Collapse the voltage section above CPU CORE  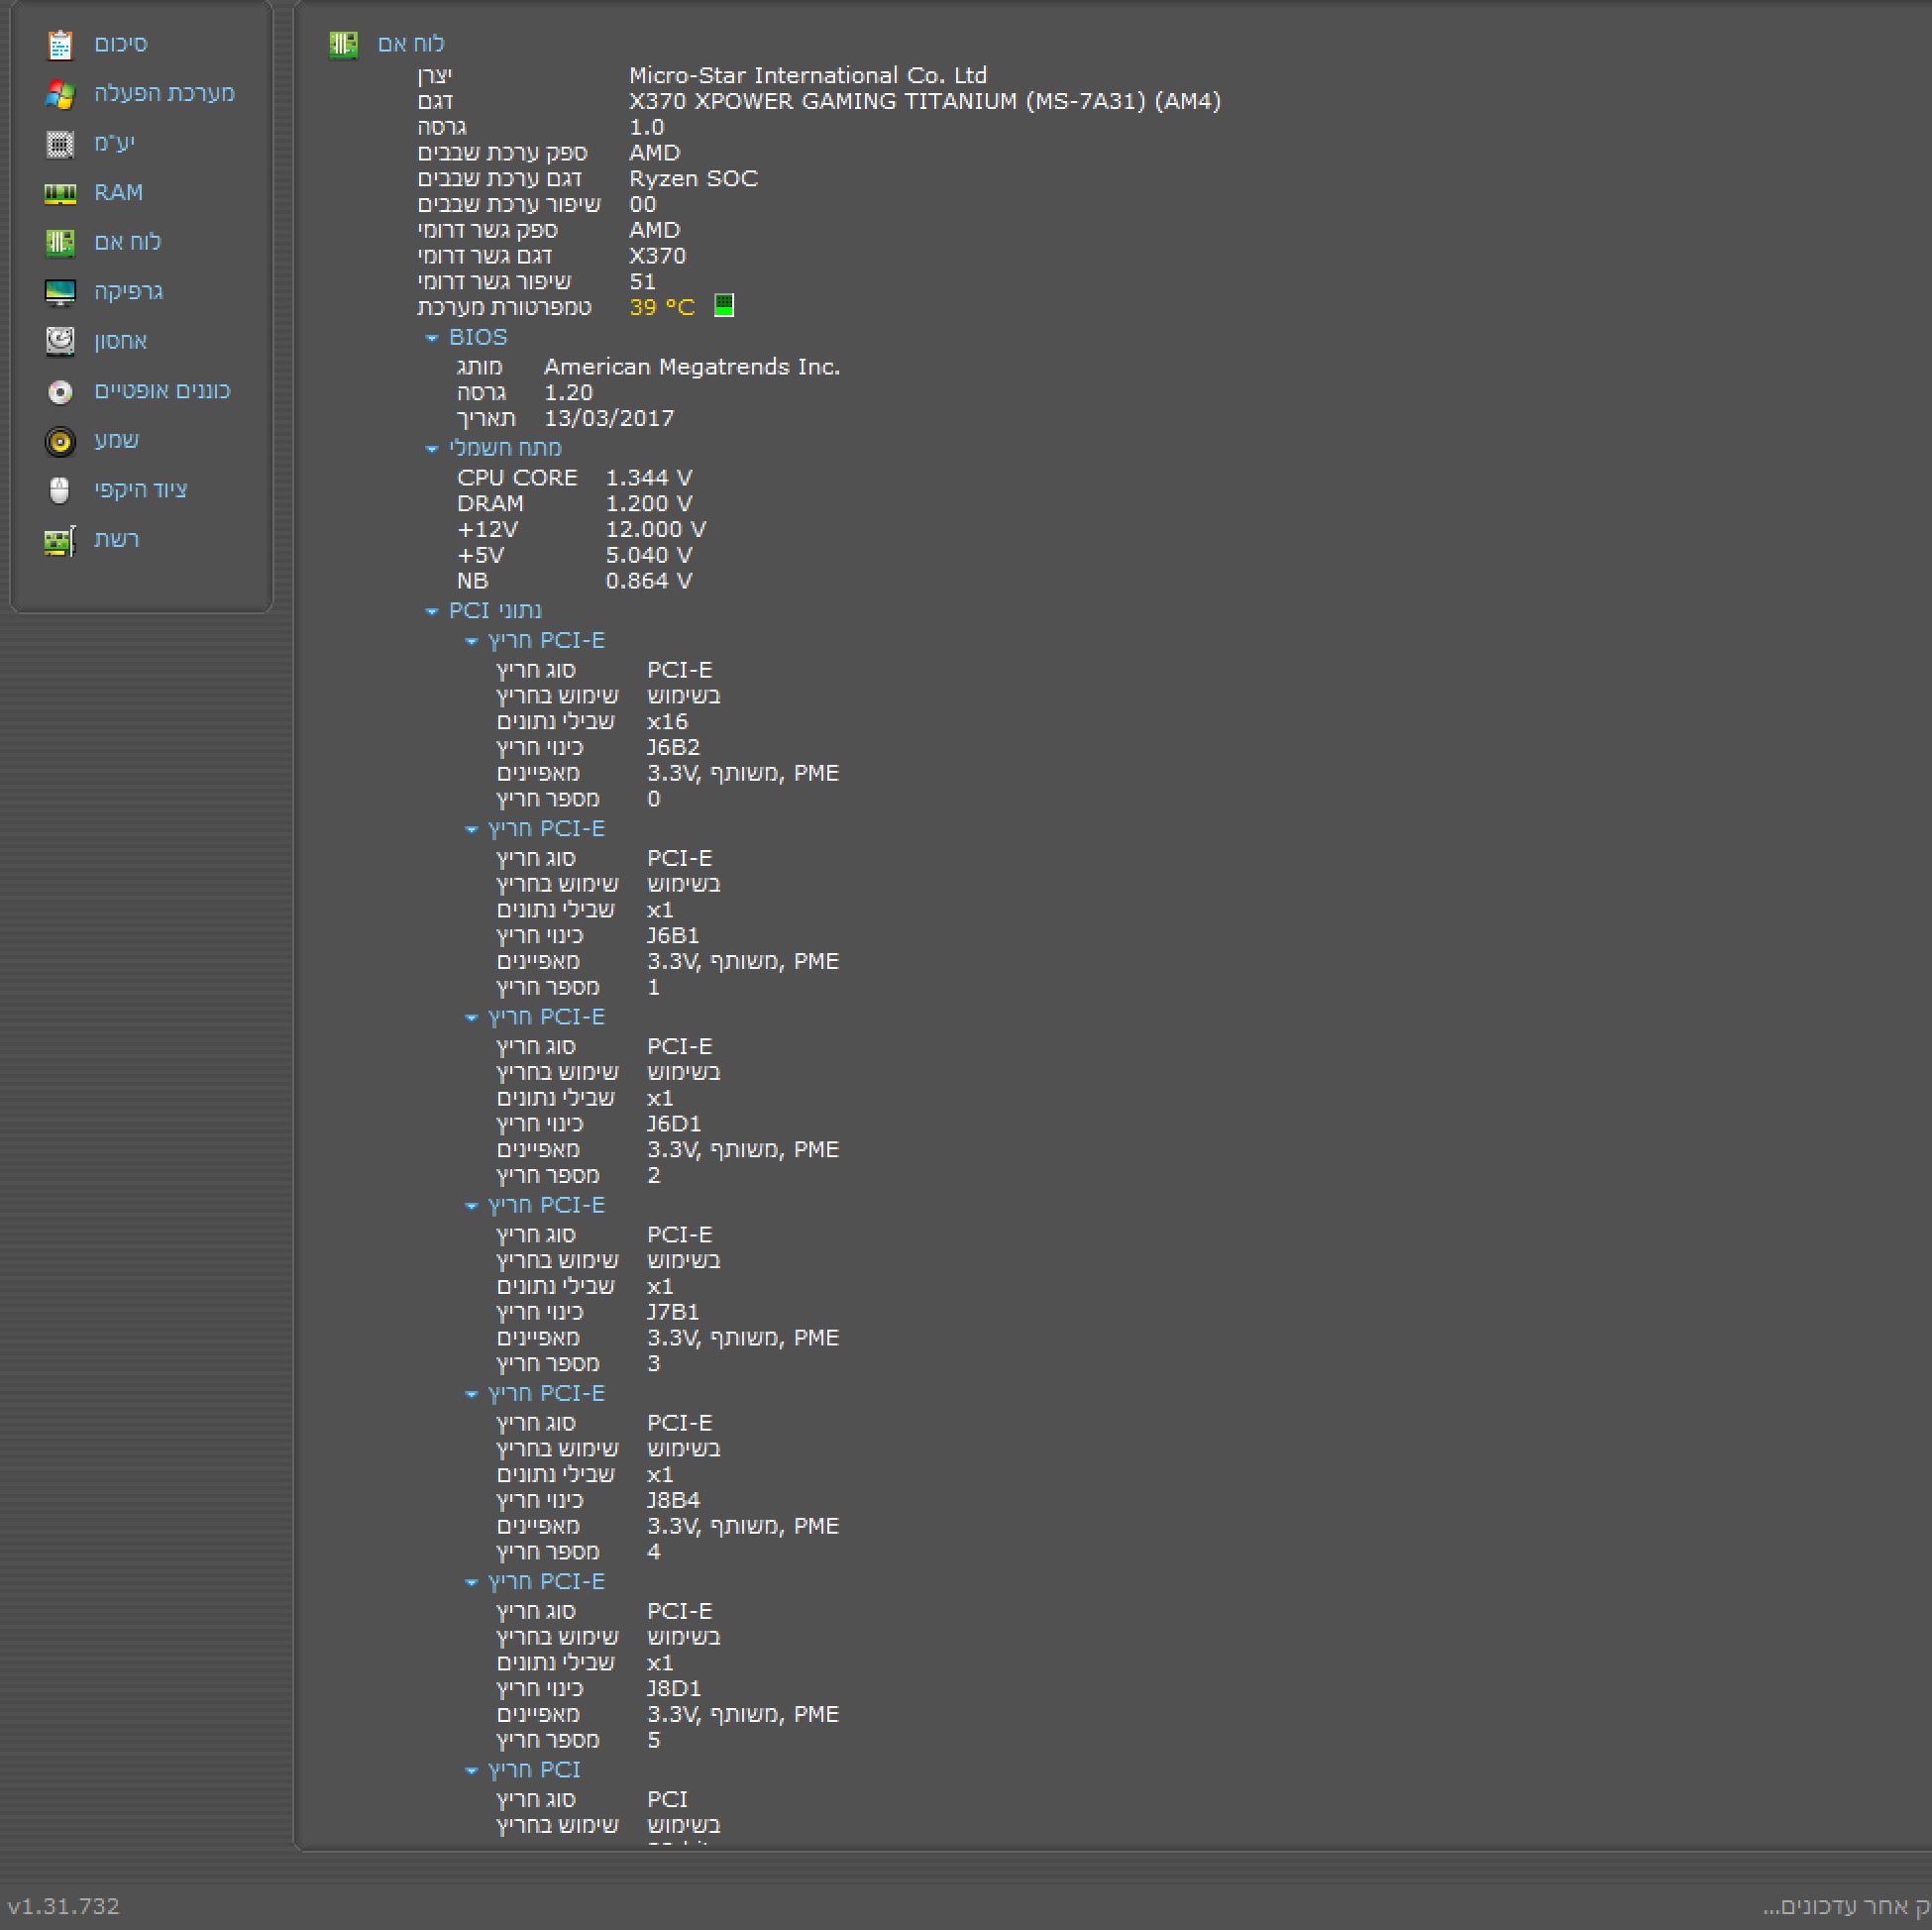432,449
